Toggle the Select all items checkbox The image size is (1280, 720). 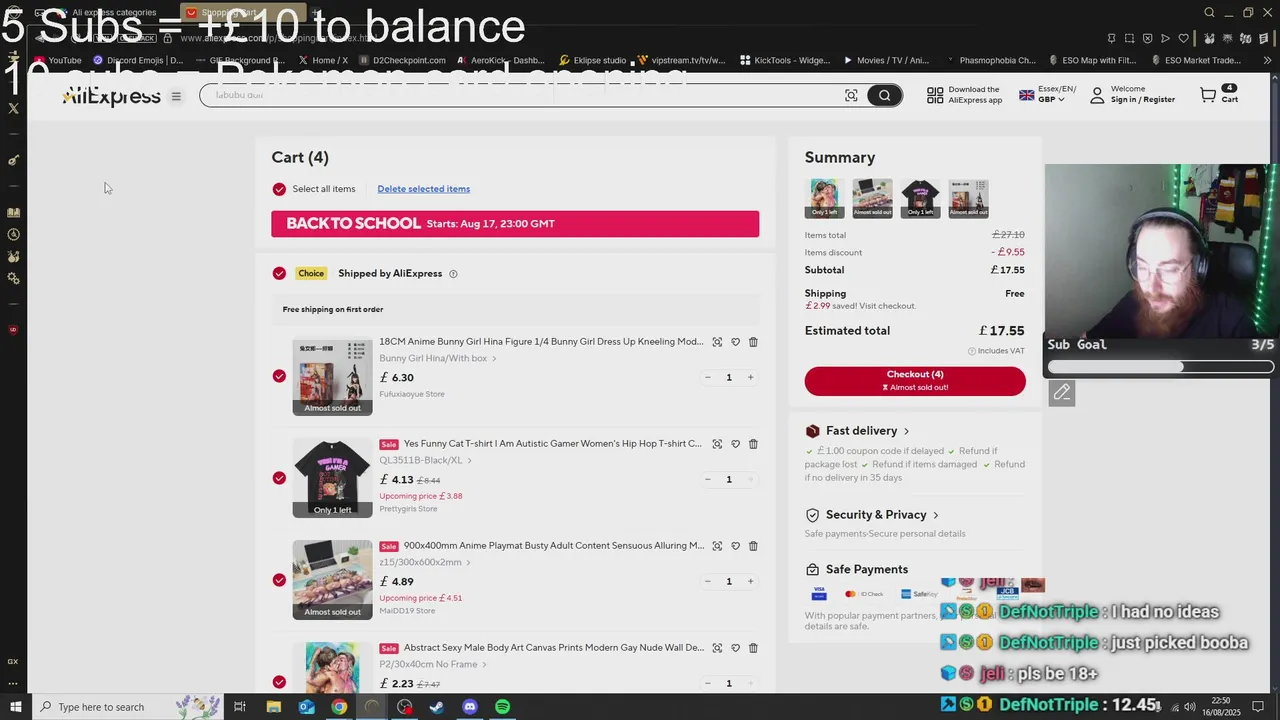point(279,189)
